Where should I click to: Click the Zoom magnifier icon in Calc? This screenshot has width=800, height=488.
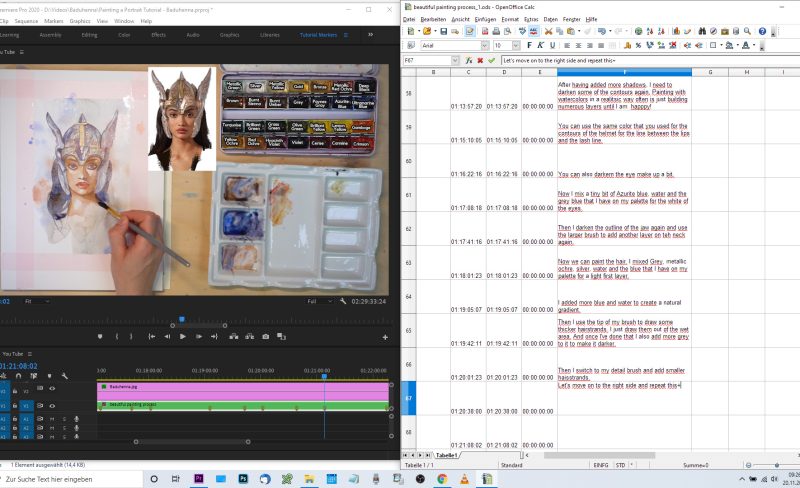coord(747,32)
